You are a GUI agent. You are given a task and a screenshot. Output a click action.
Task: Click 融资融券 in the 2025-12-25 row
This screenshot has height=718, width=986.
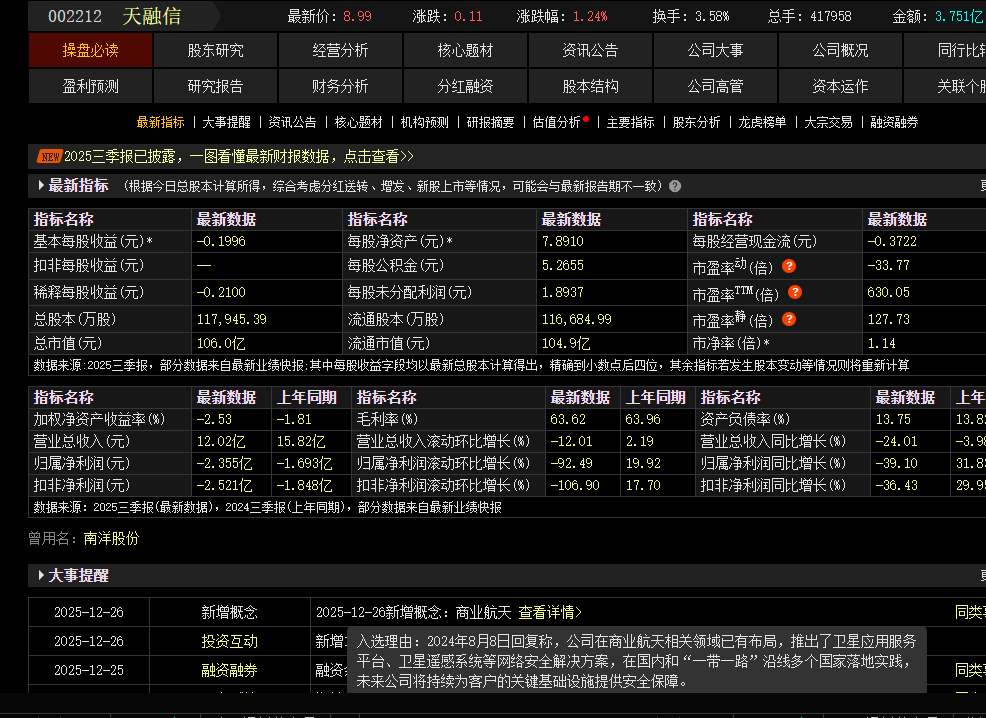click(x=230, y=670)
